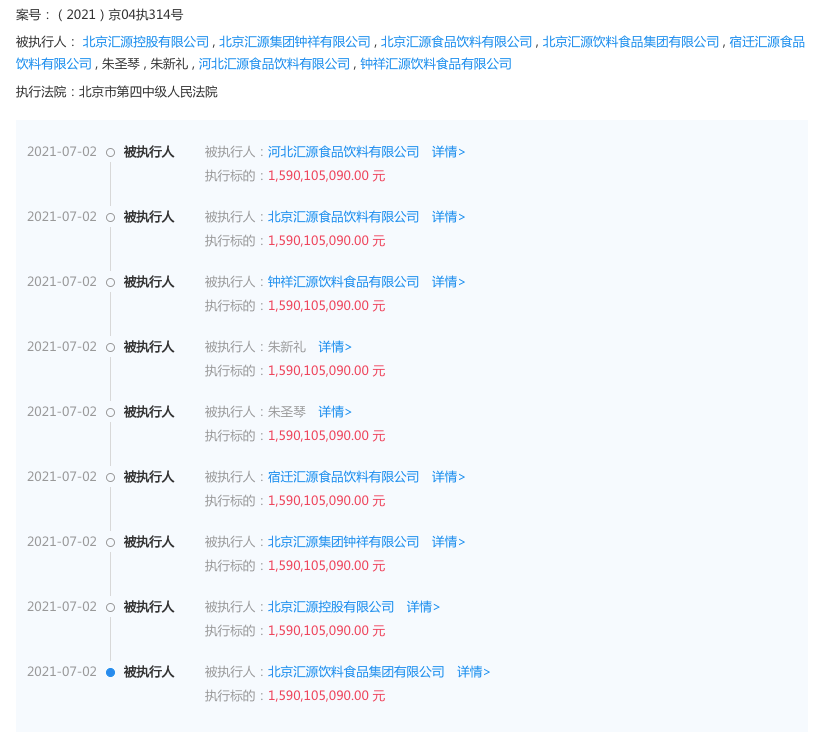The image size is (822, 743).
Task: View 详情 for 河北汇源食品饮料有限公司 entry
Action: 448,152
